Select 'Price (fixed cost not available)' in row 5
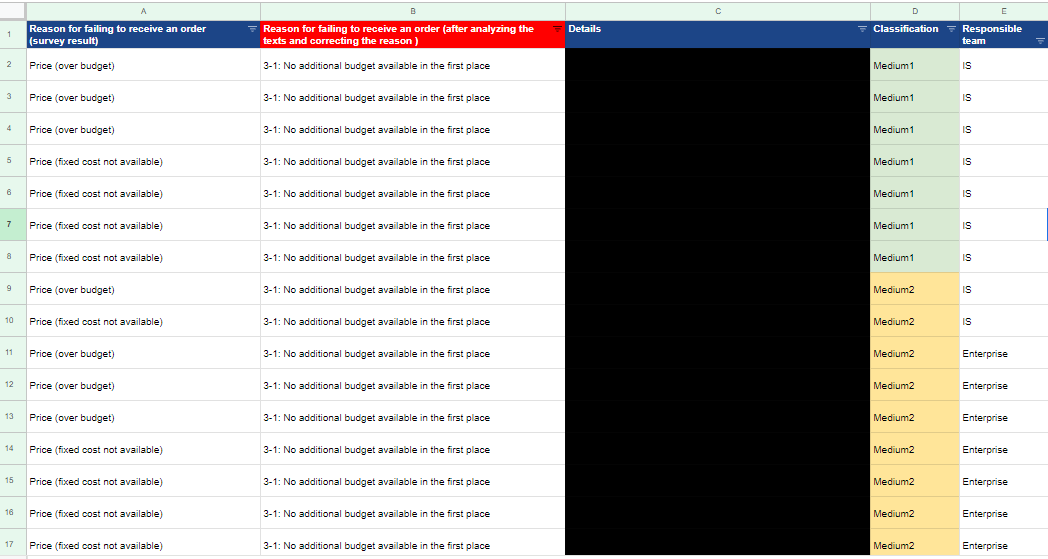This screenshot has height=559, width=1048. tap(144, 162)
